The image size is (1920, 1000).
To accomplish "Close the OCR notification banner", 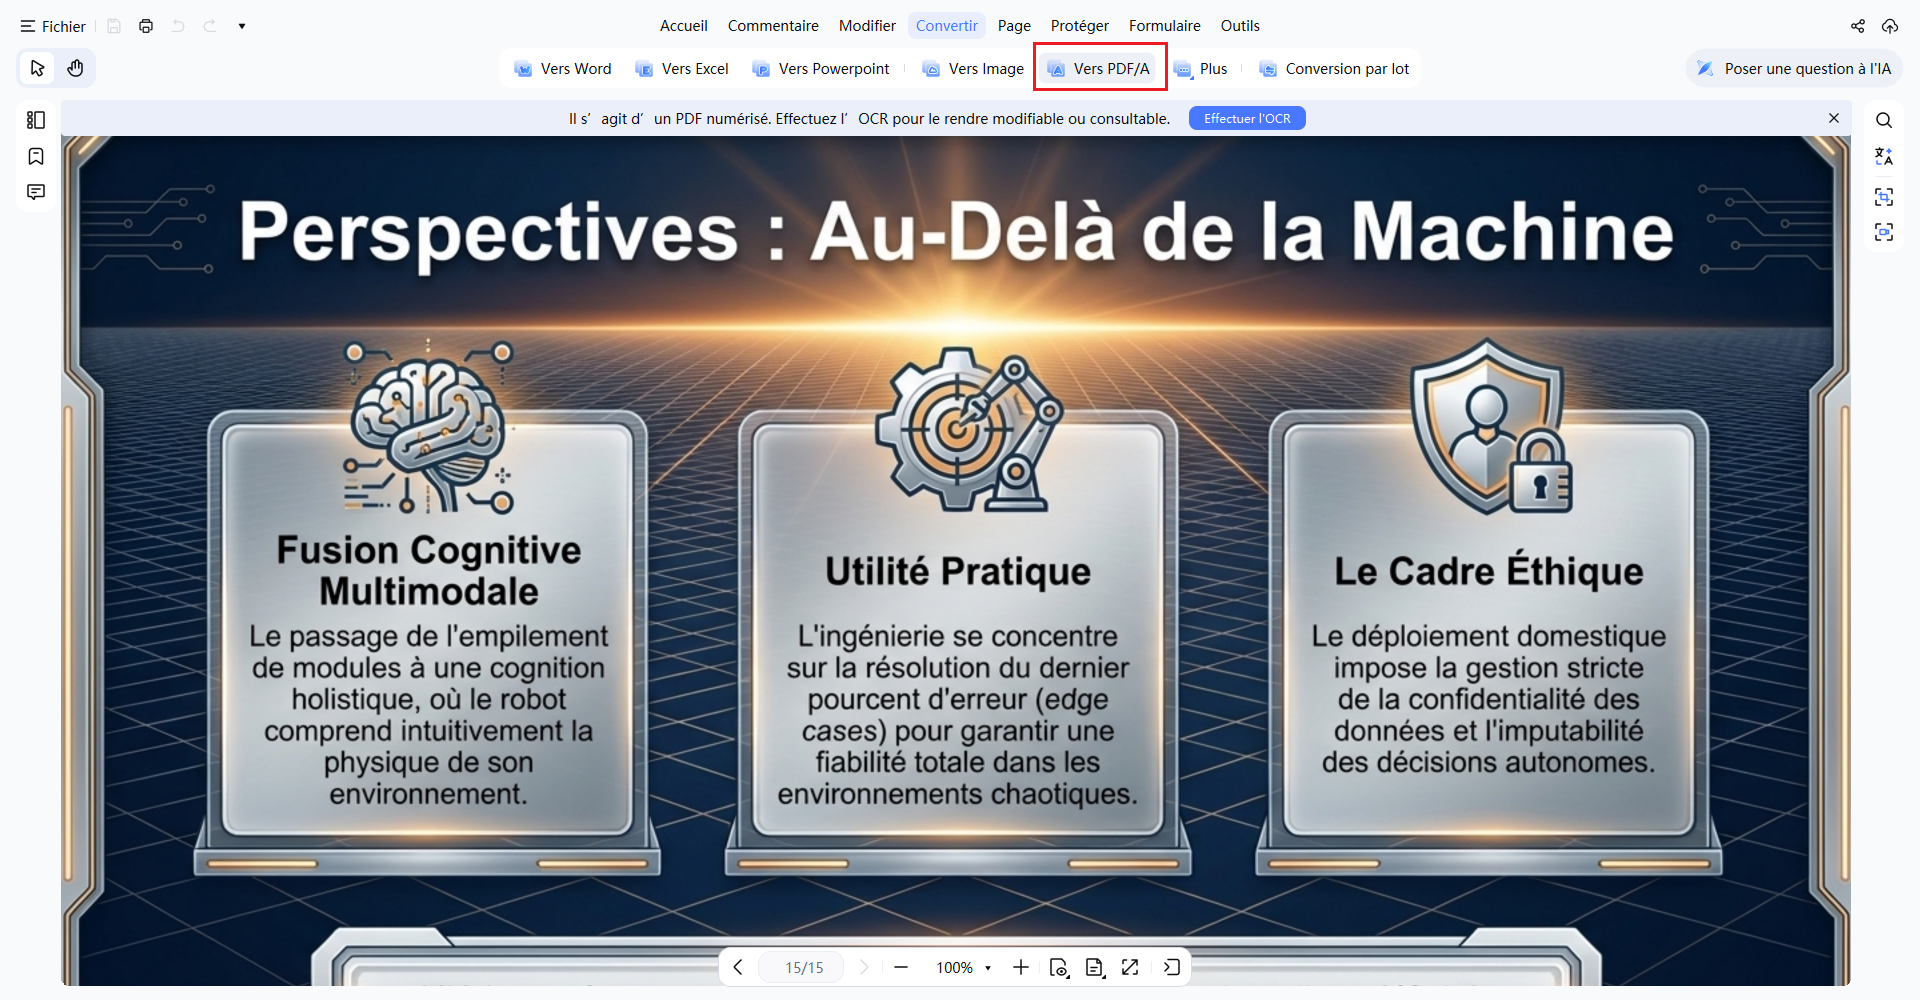I will [1834, 118].
